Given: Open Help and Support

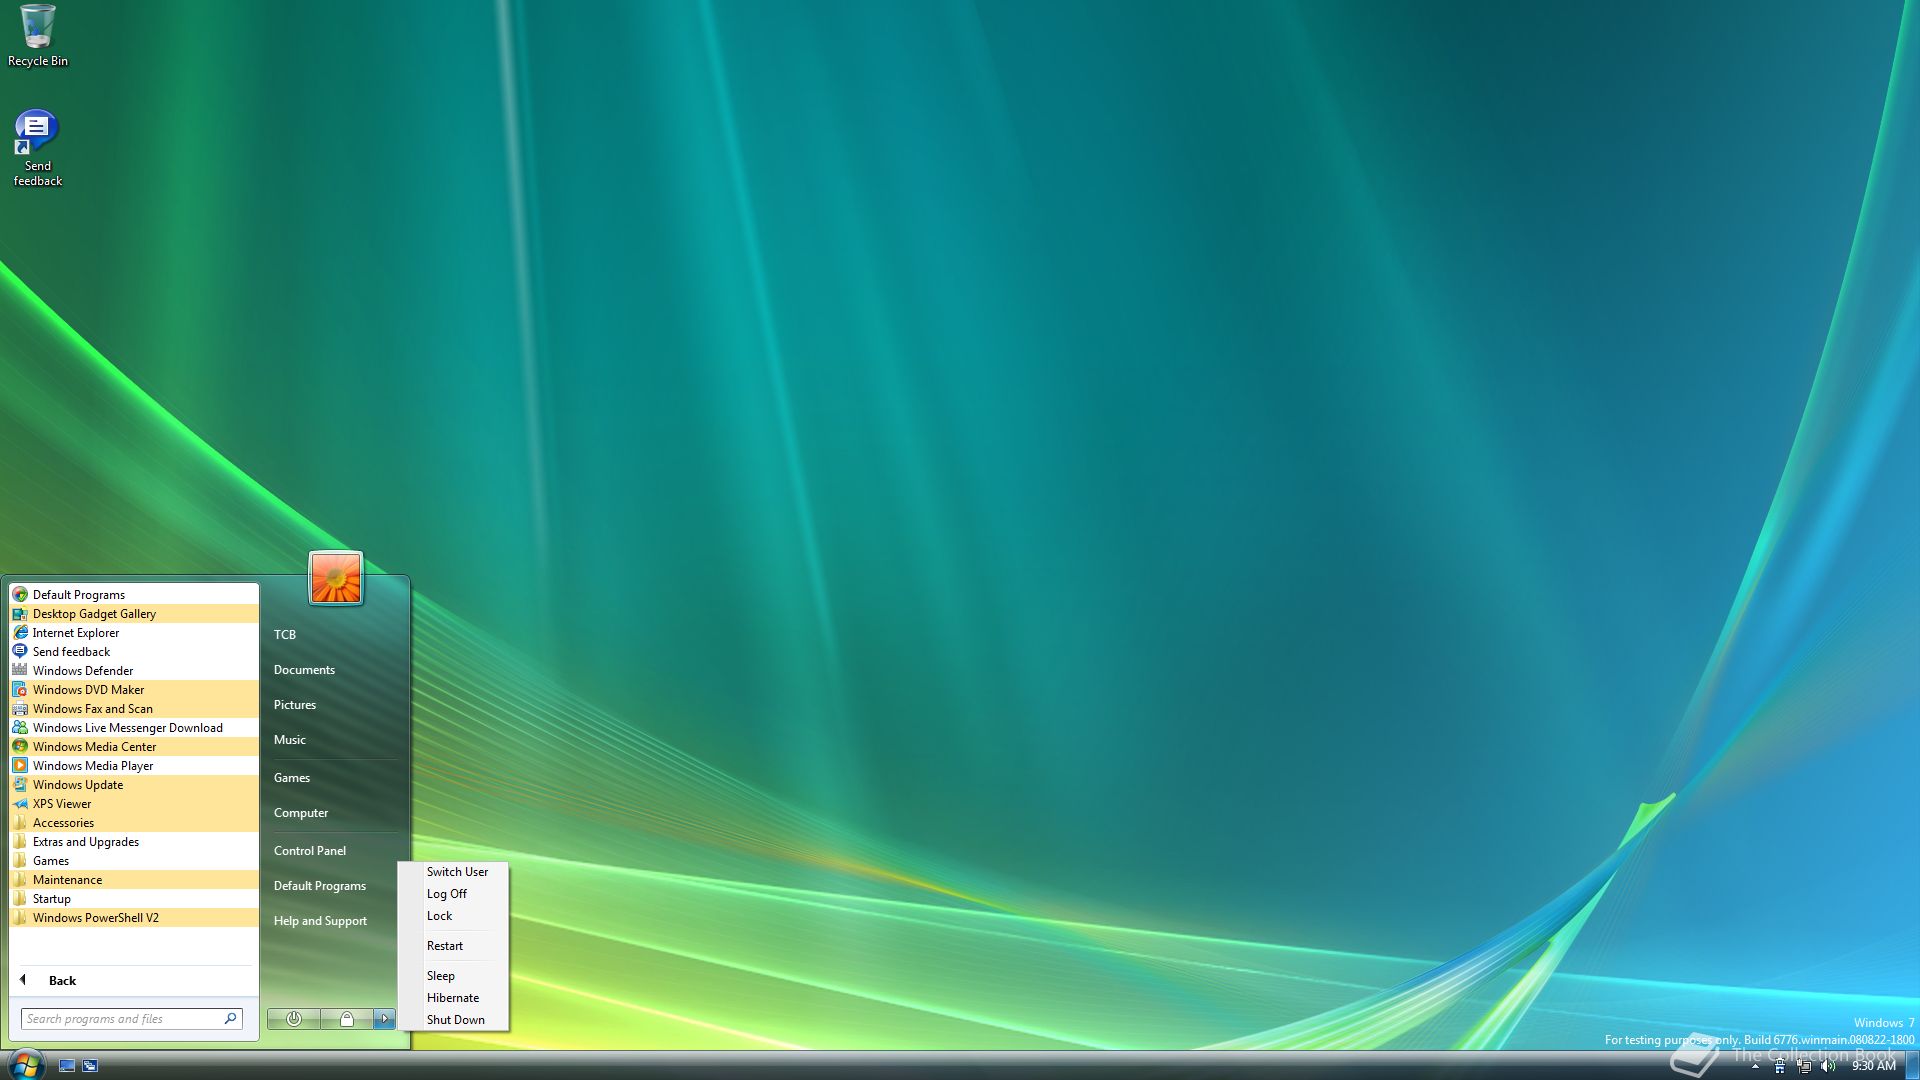Looking at the screenshot, I should click(334, 921).
